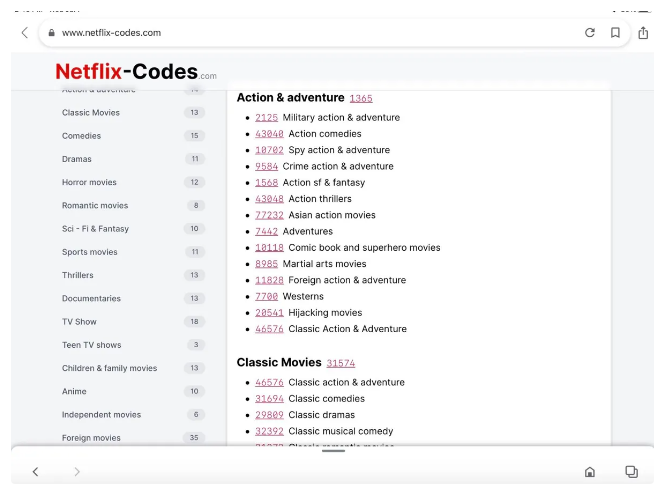
Task: Open Foreign movies sidebar category
Action: pyautogui.click(x=91, y=438)
